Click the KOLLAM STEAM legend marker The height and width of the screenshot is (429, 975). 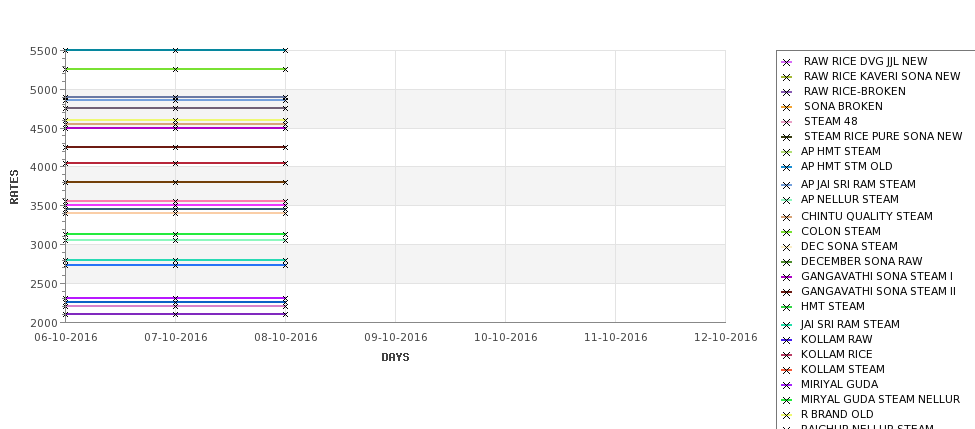point(787,370)
